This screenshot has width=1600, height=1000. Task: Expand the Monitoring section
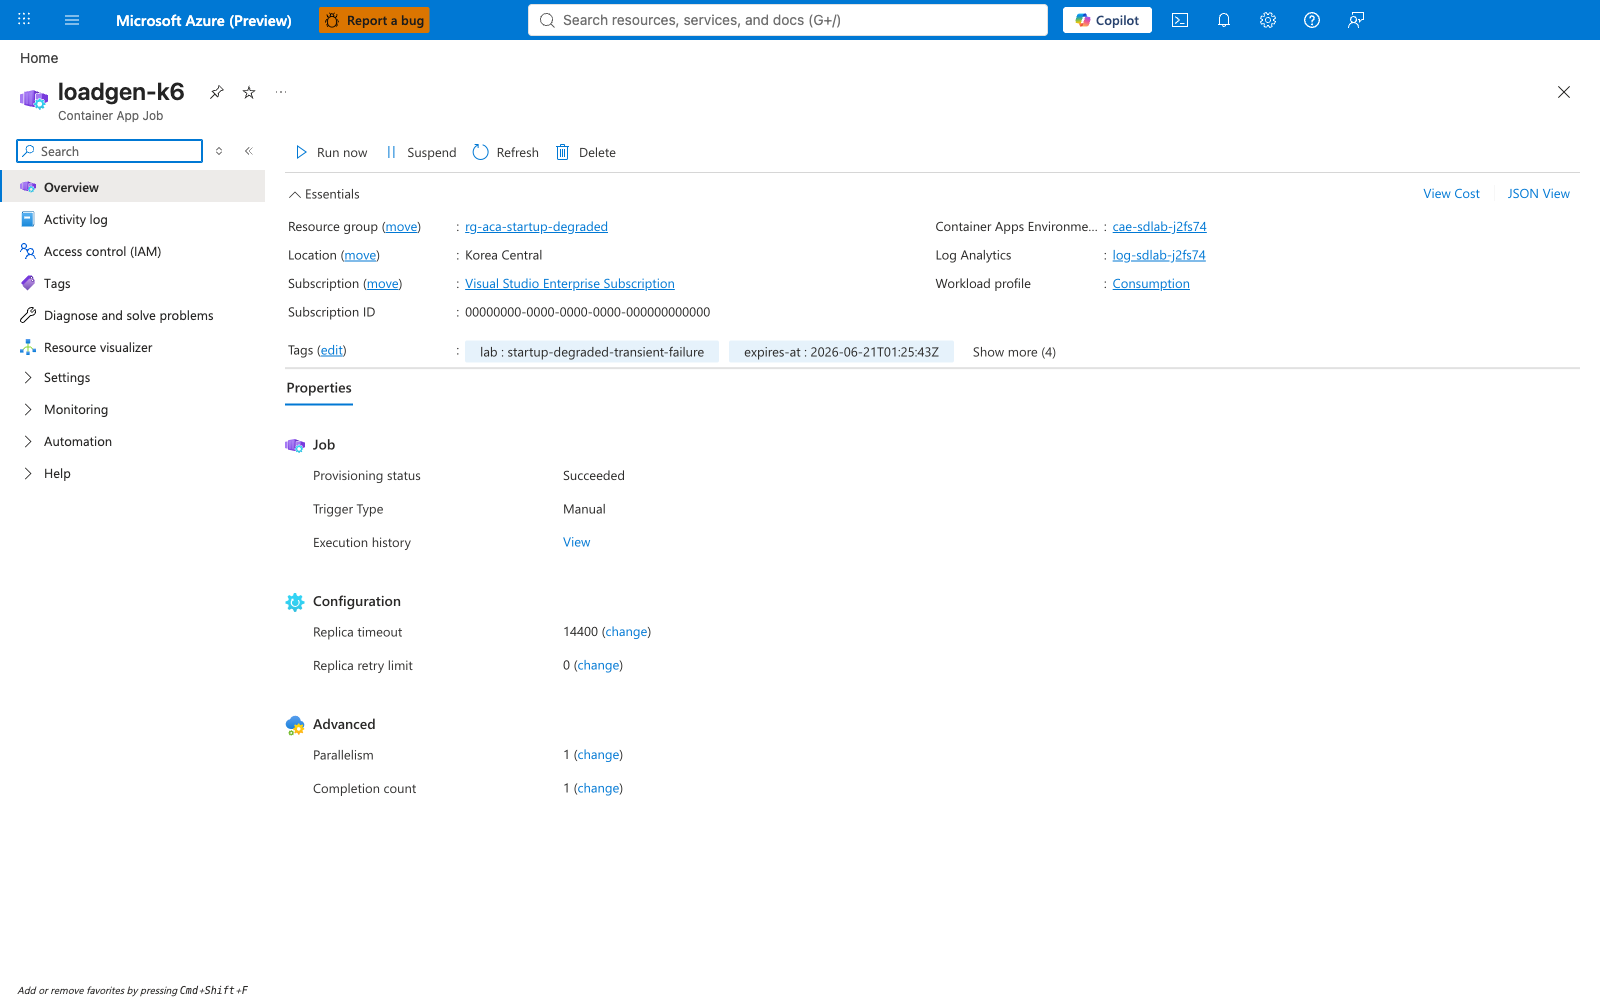click(28, 409)
